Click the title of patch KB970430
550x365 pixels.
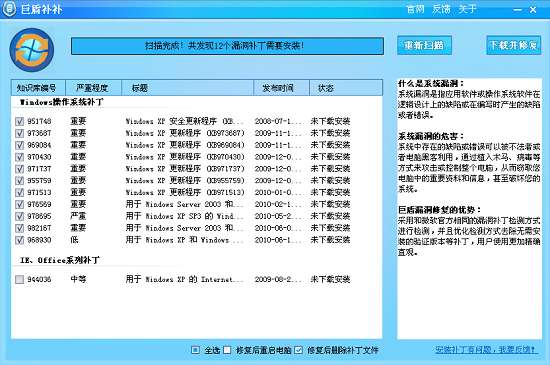(x=185, y=157)
